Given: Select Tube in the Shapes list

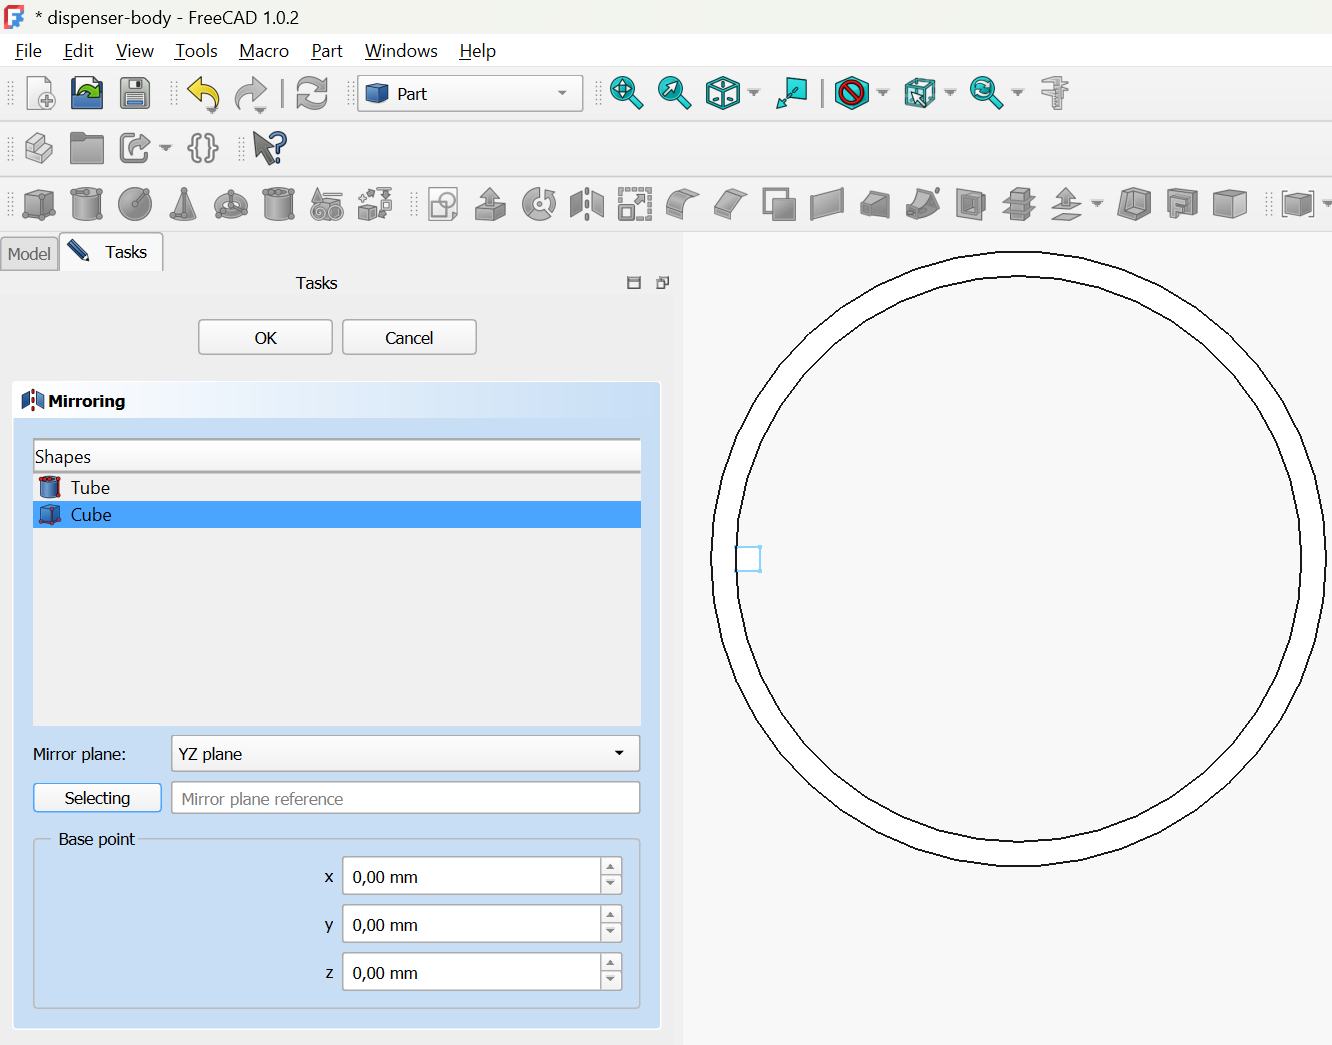Looking at the screenshot, I should point(337,488).
